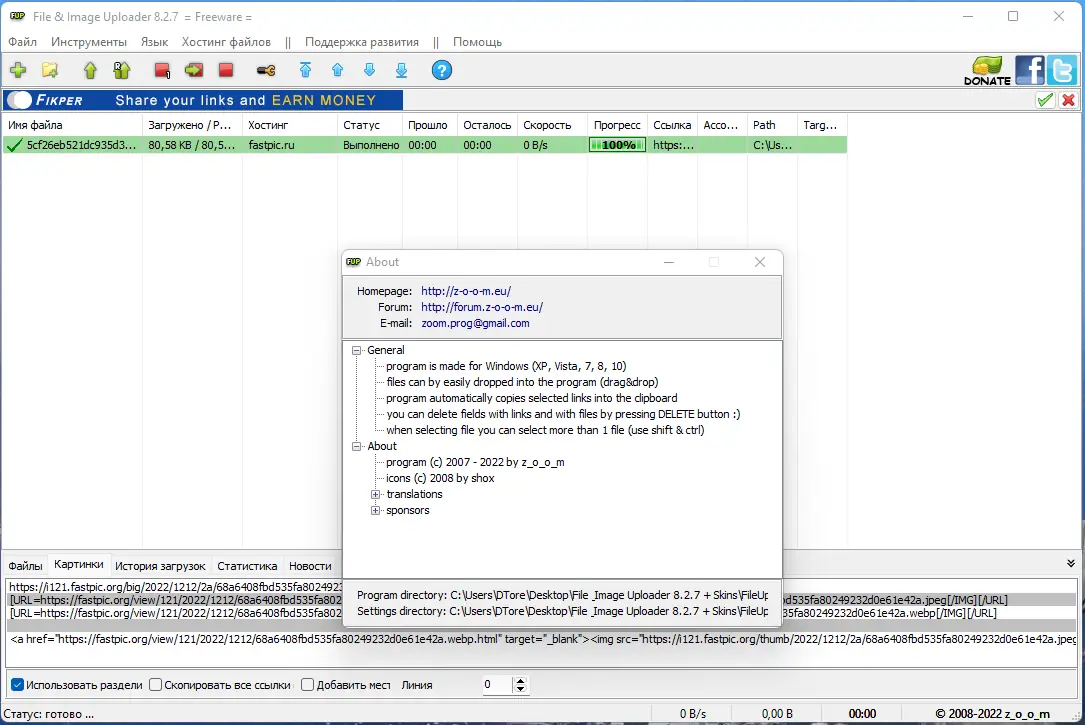1085x725 pixels.
Task: Click the zoom.prog@gmail.com email link
Action: 475,323
